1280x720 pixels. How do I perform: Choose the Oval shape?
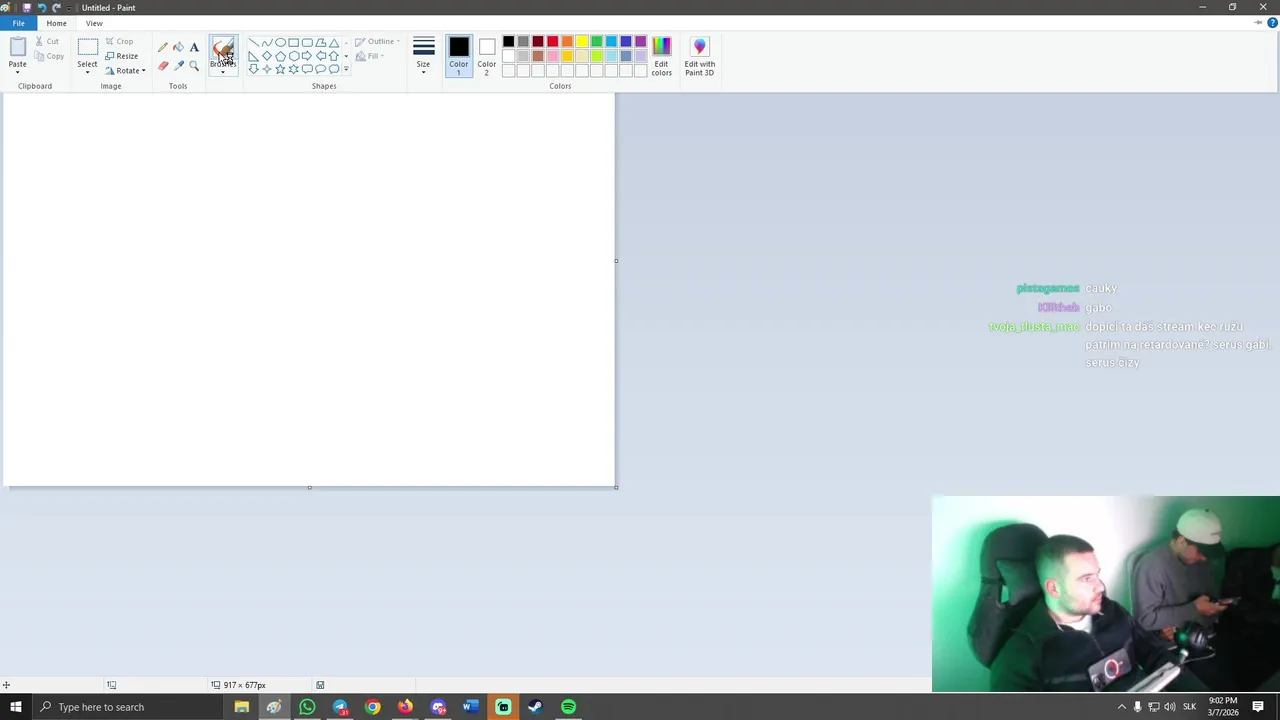coord(281,43)
